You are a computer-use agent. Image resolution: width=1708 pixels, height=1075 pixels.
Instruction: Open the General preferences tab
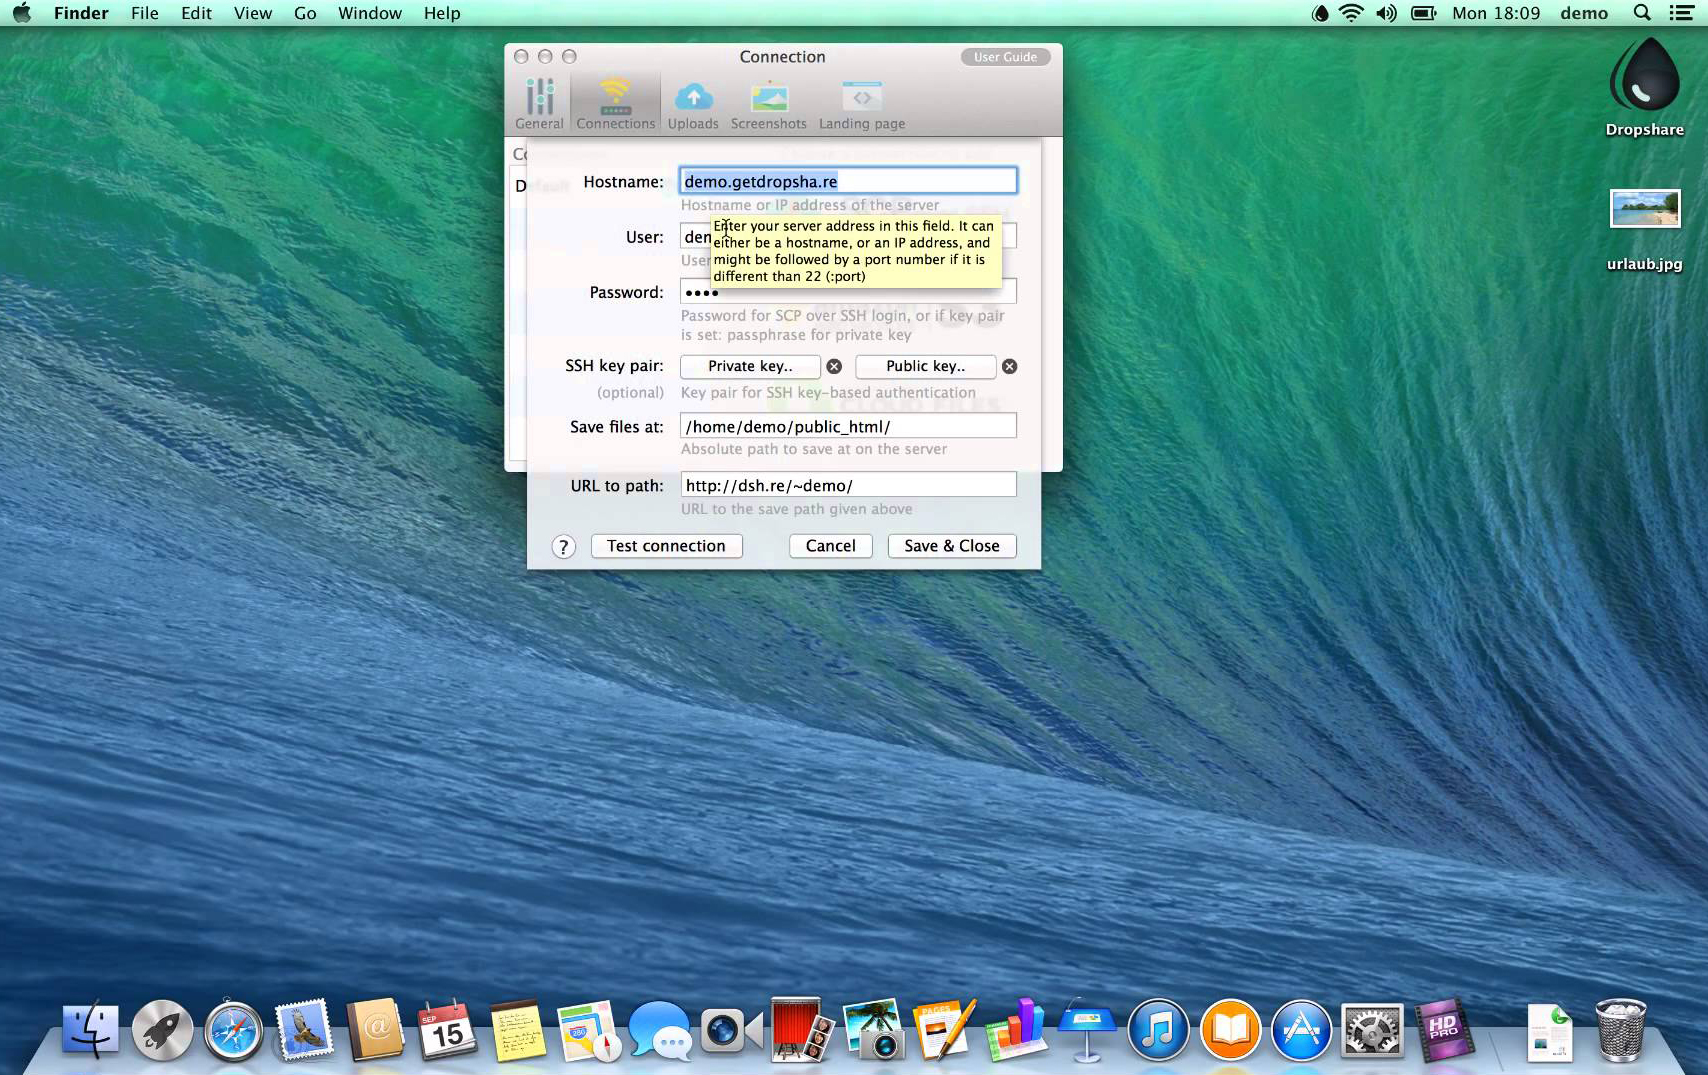coord(539,104)
